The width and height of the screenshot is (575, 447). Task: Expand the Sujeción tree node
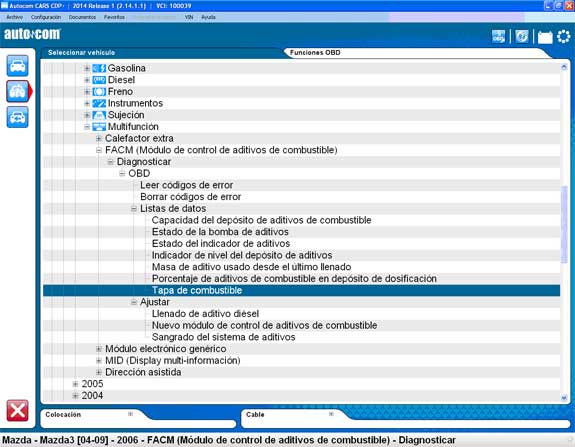(x=87, y=115)
